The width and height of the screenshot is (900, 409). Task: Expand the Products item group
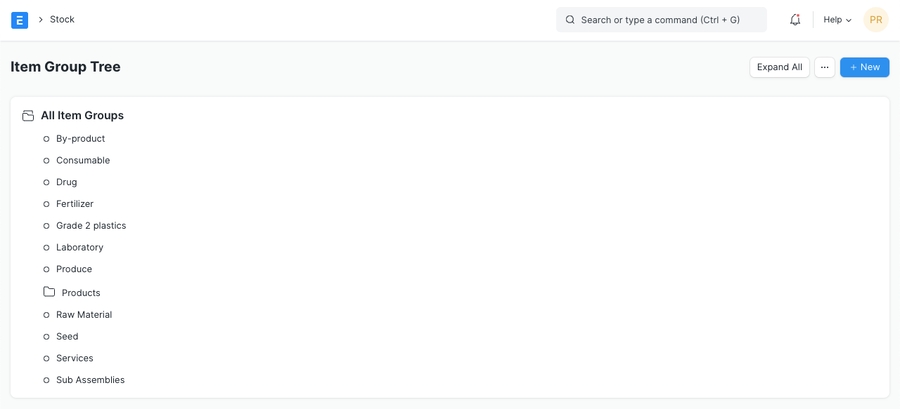81,293
